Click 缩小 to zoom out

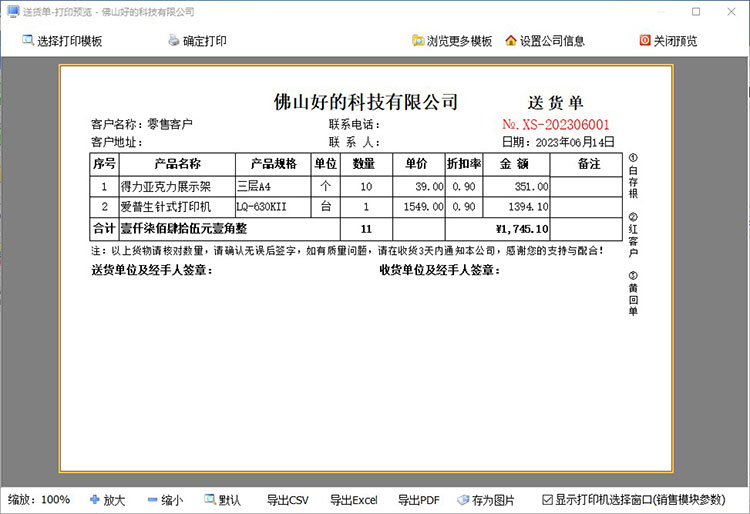click(165, 500)
